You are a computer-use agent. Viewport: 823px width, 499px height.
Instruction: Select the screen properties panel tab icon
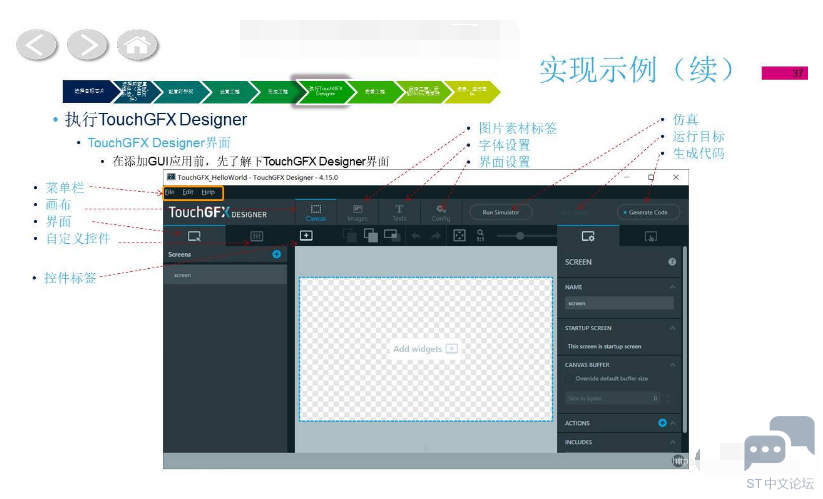point(588,237)
